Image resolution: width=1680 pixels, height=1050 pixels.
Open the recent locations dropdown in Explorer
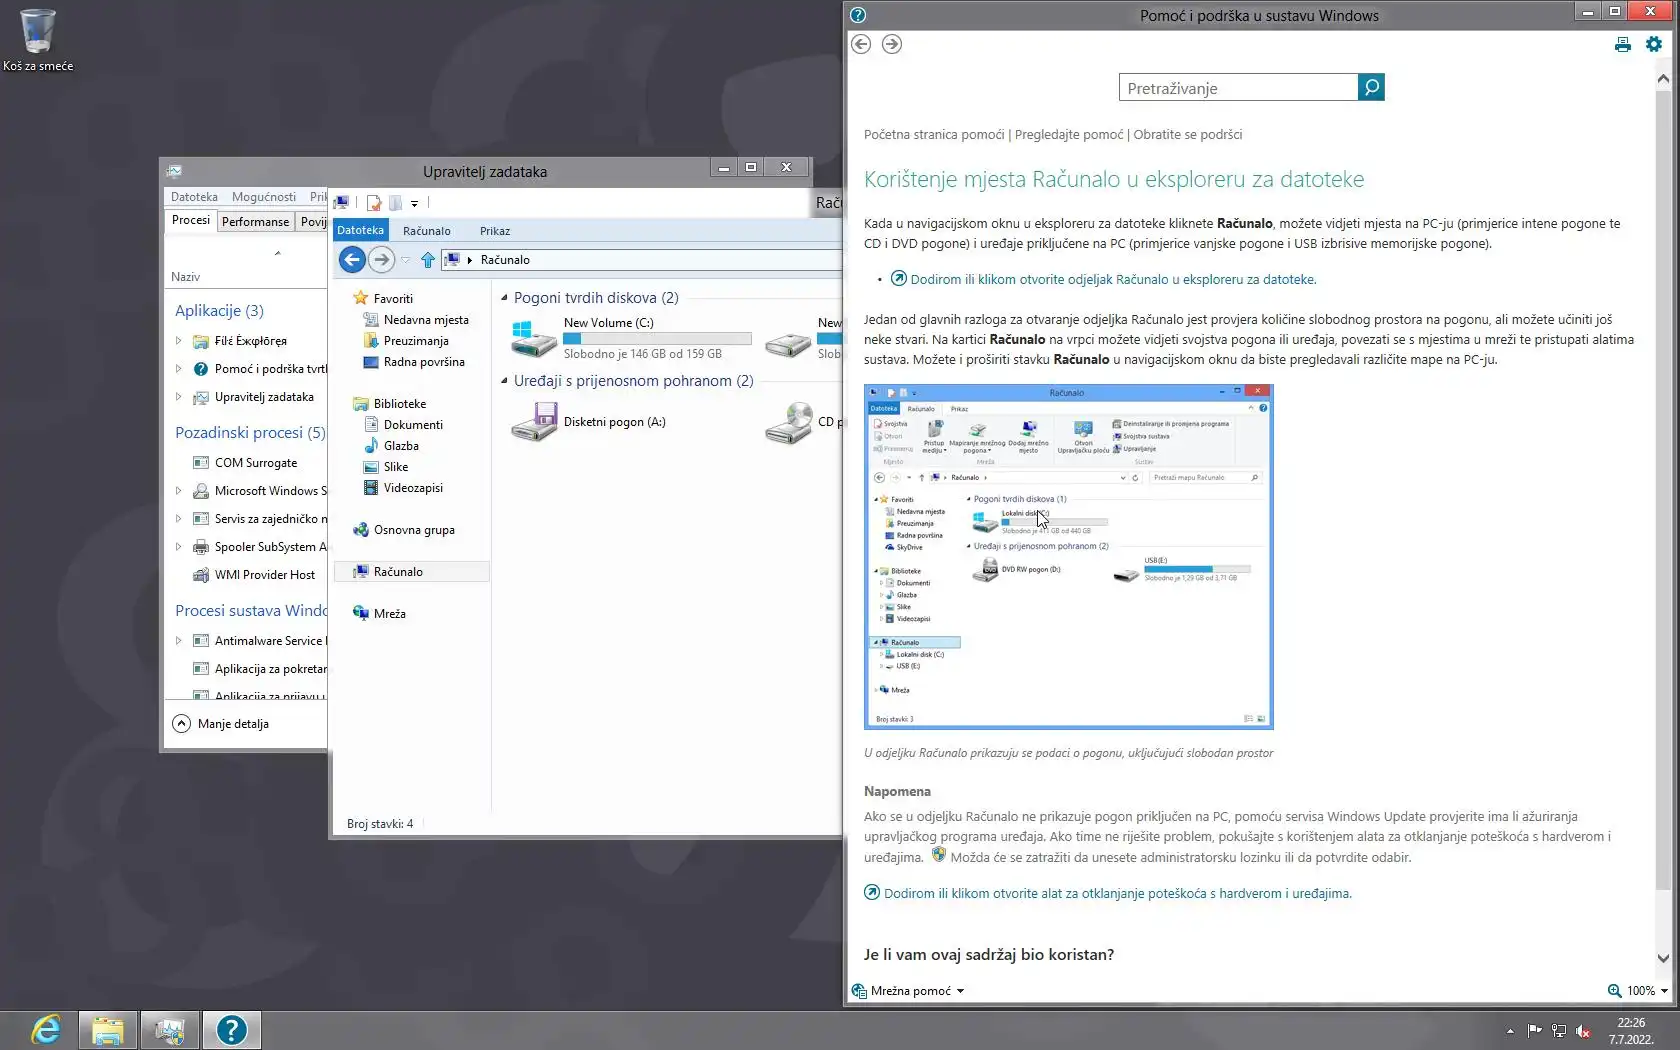point(405,260)
